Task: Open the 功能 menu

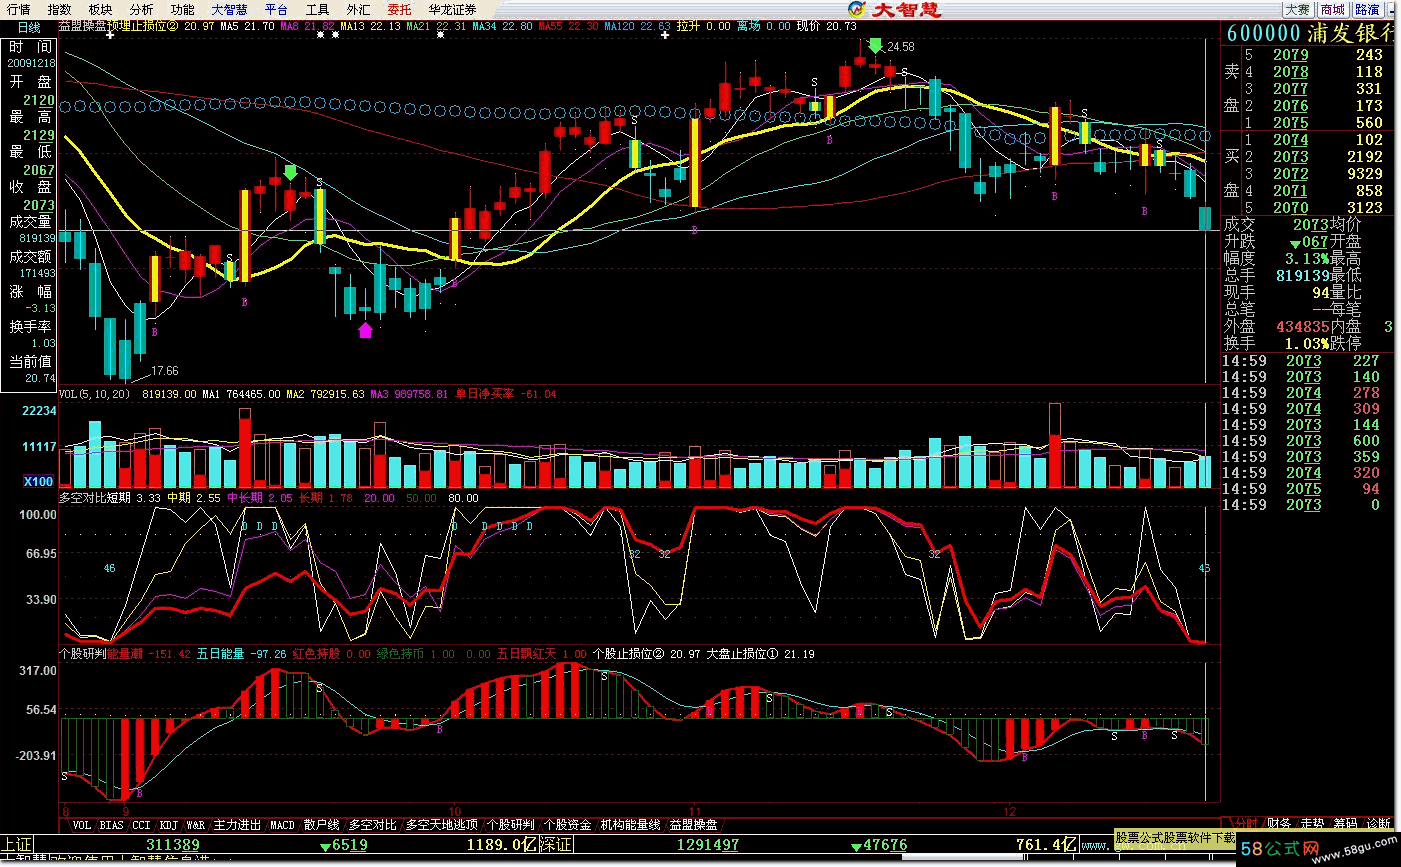Action: [x=182, y=9]
